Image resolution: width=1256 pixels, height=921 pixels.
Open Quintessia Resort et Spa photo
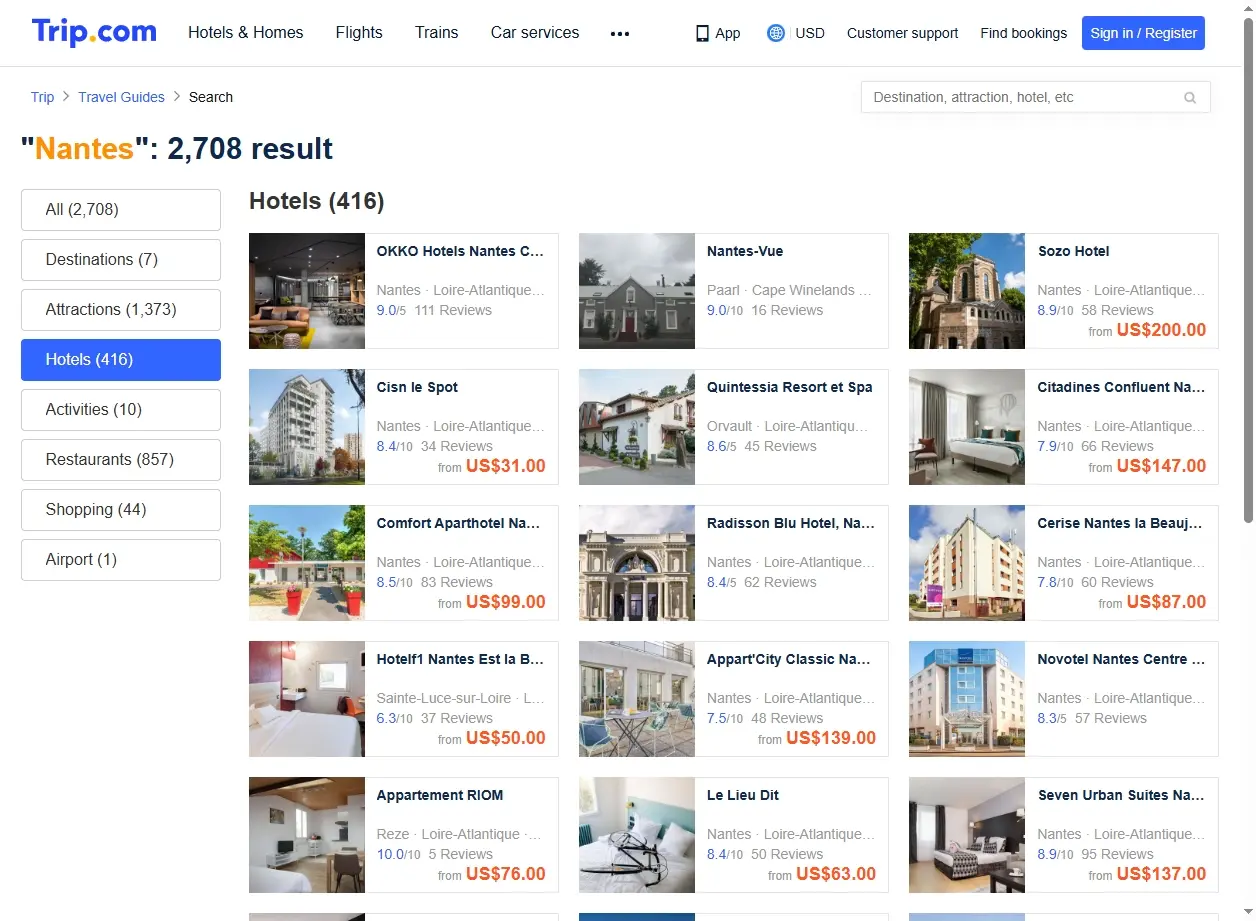pos(637,427)
